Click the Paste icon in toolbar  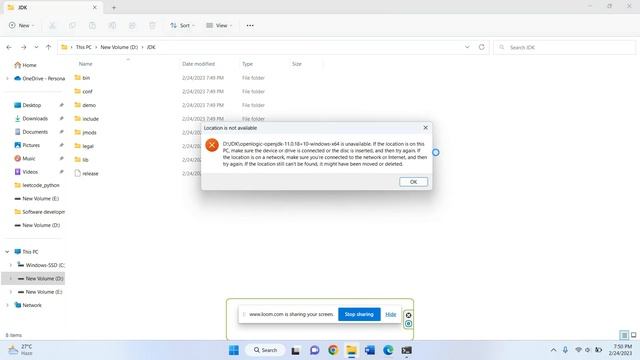pyautogui.click(x=92, y=26)
